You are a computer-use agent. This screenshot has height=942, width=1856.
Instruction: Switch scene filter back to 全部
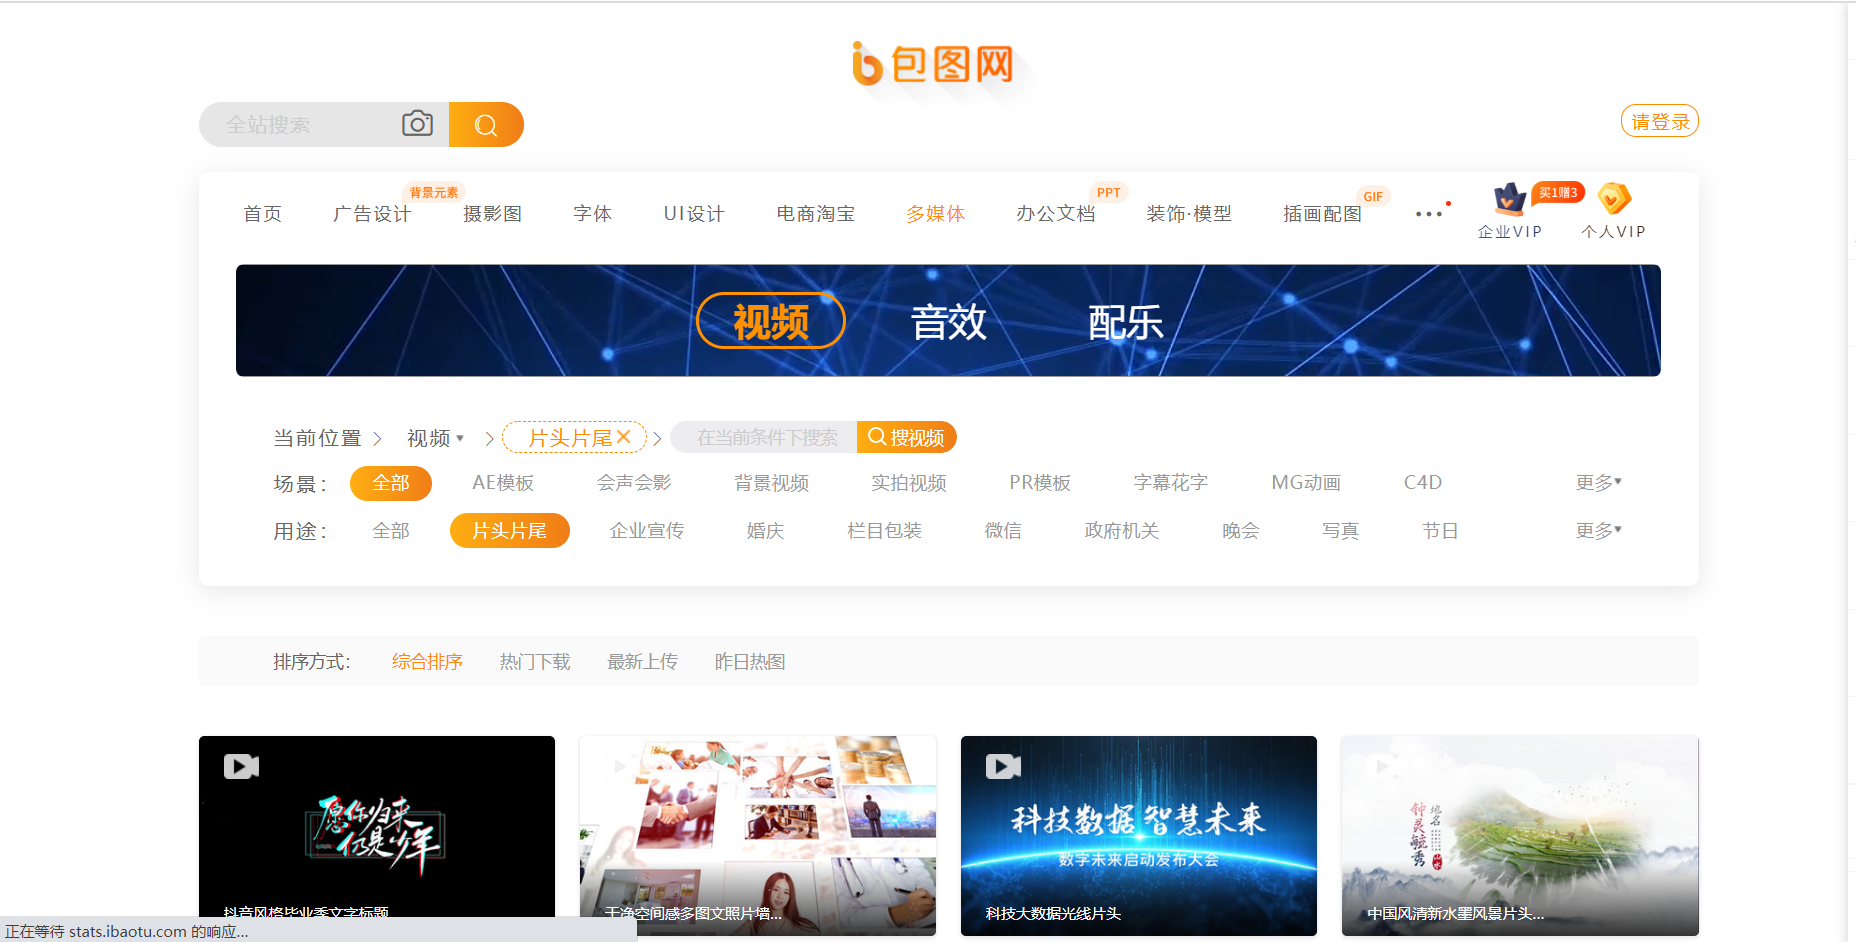coord(390,482)
